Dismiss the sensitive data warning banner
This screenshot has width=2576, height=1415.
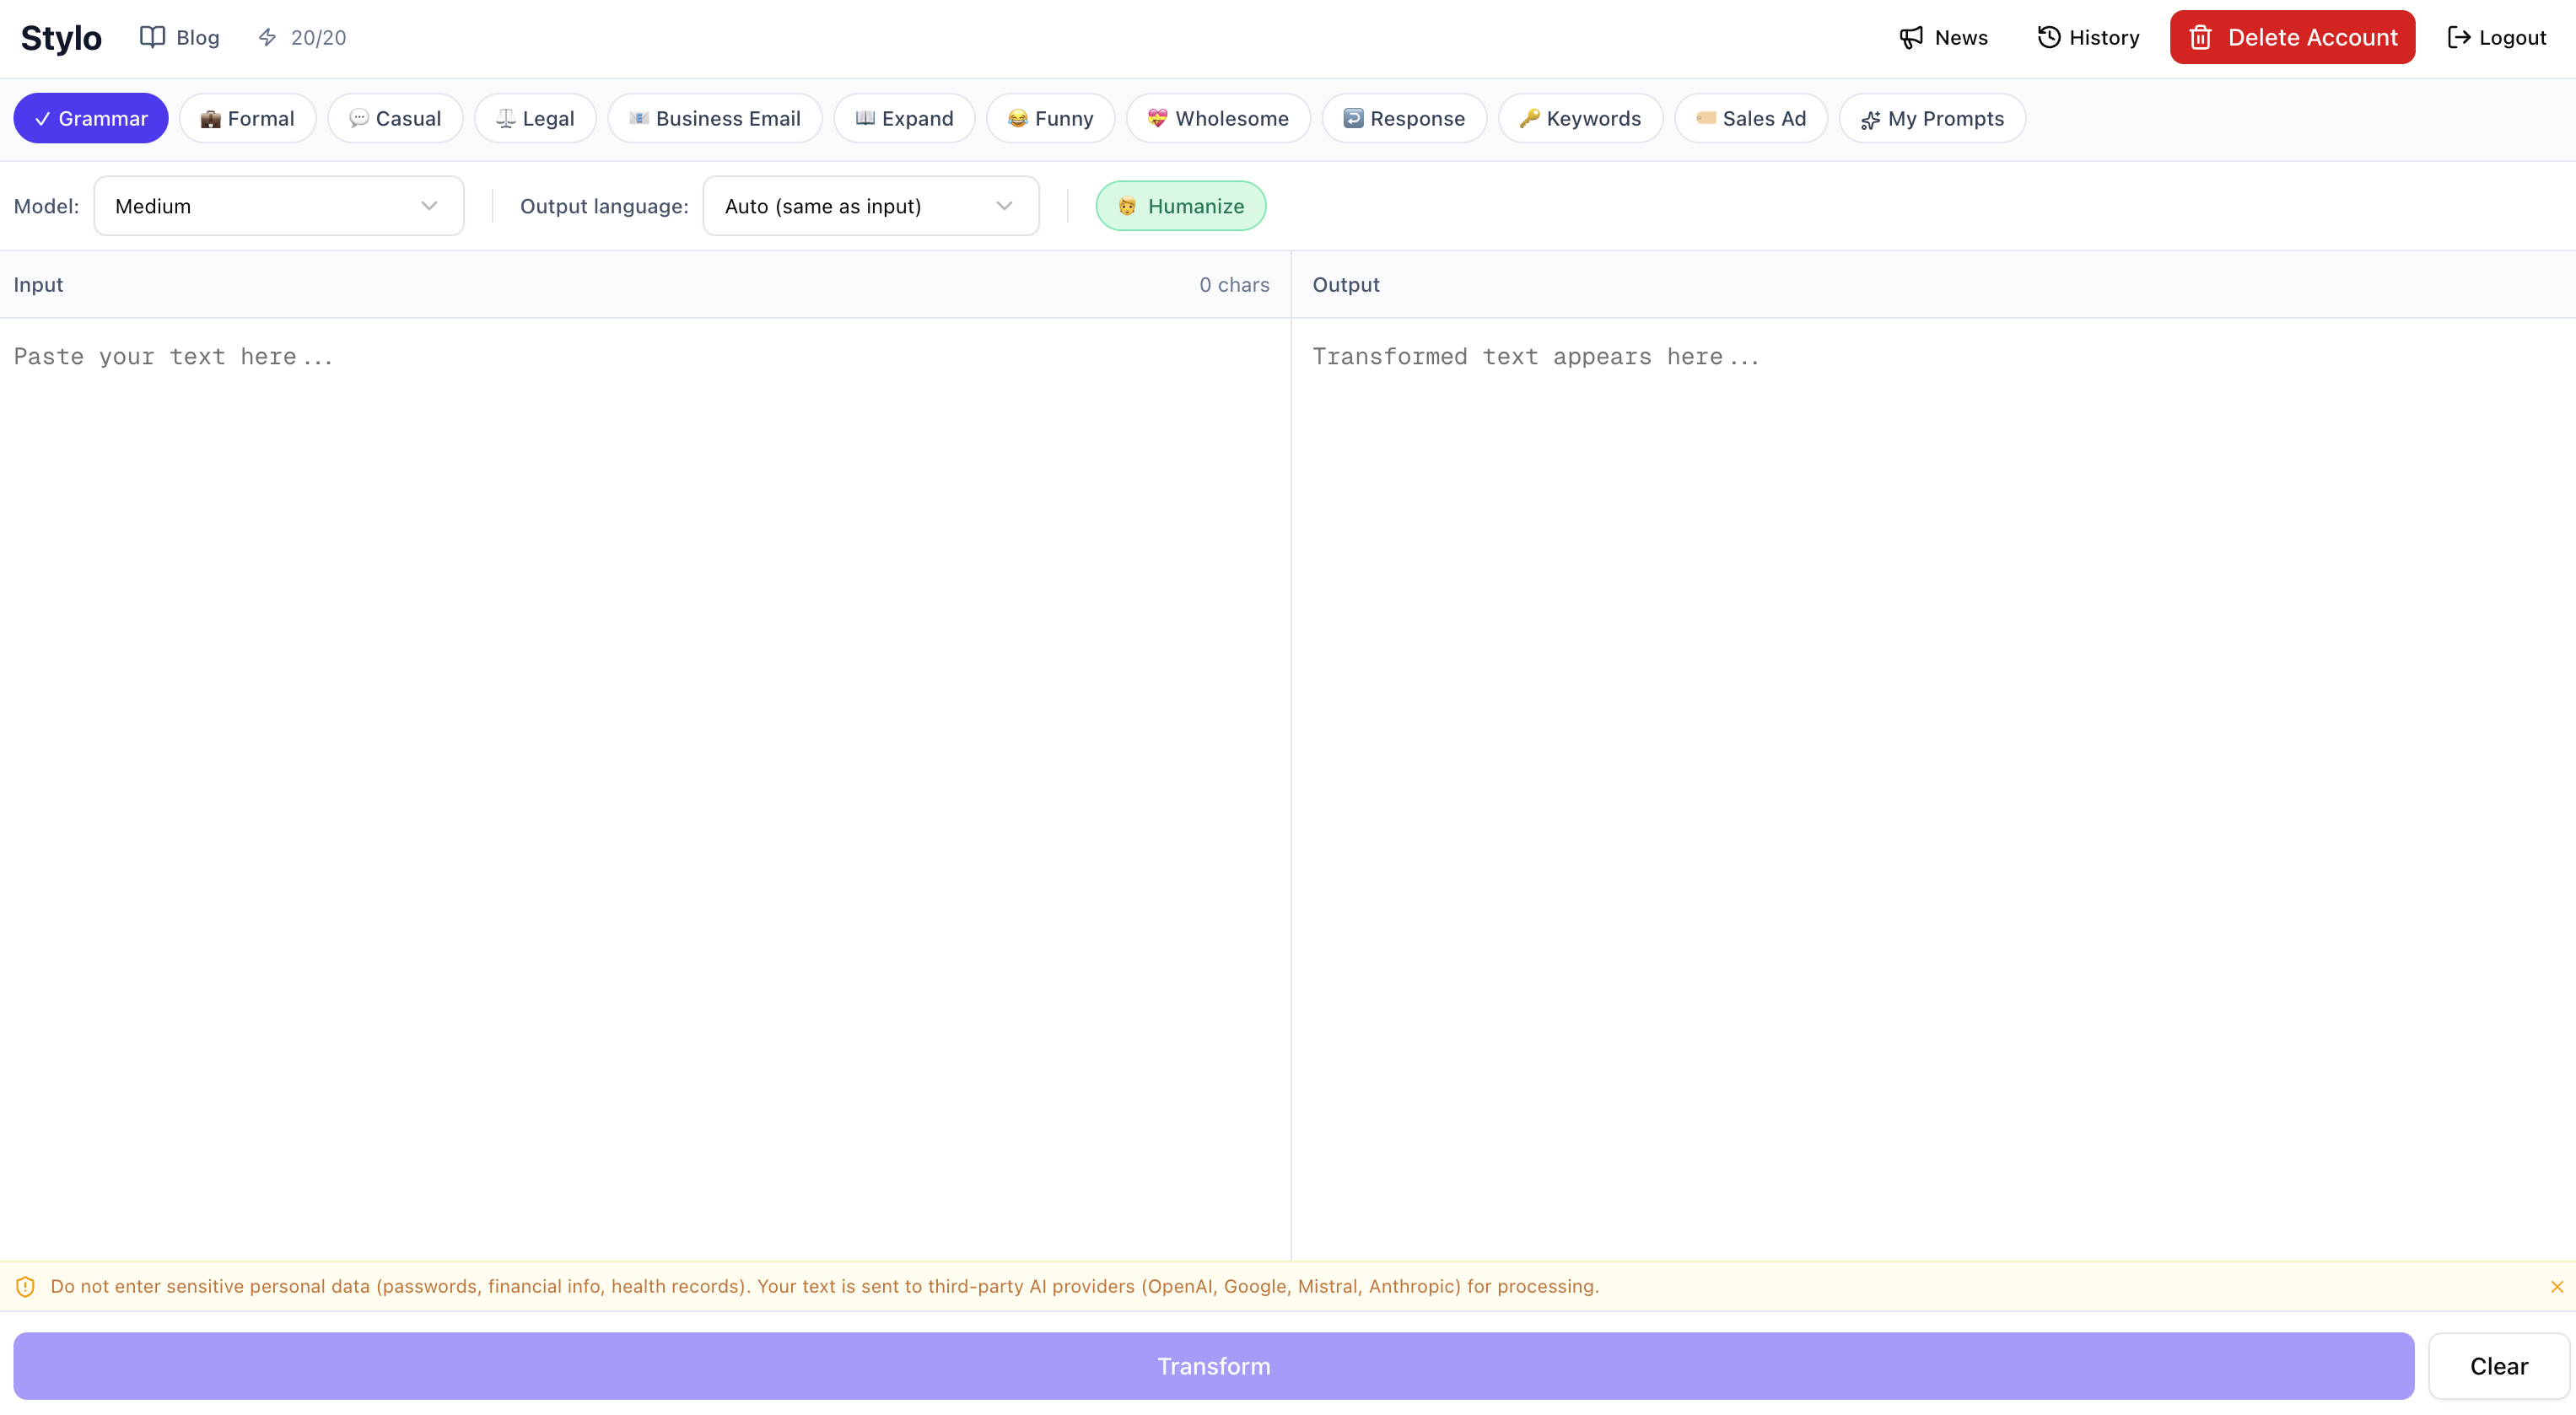pyautogui.click(x=2556, y=1287)
